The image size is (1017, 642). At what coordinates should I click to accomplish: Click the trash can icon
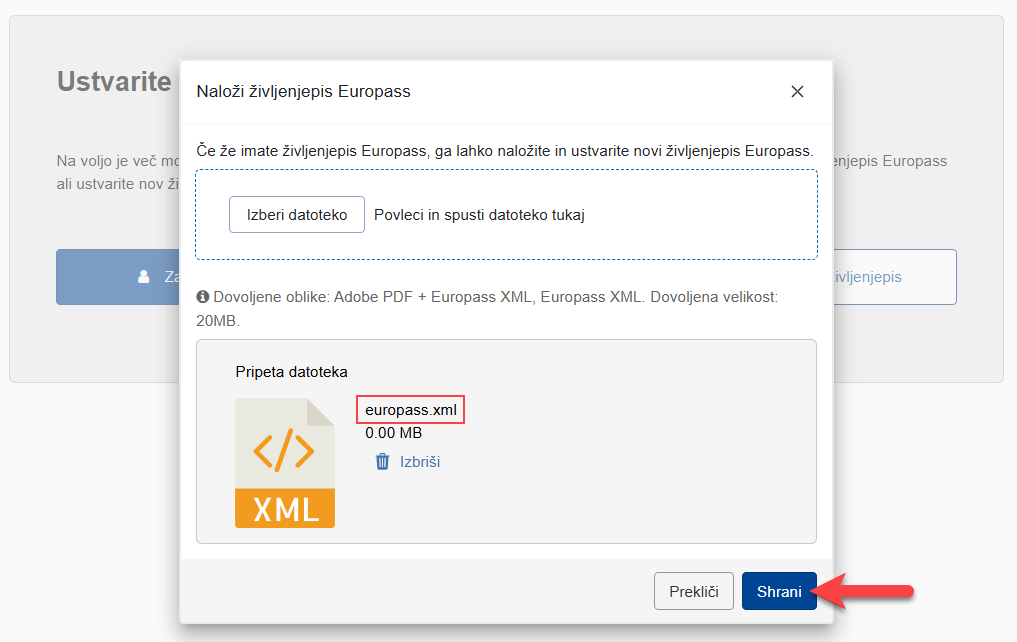382,462
